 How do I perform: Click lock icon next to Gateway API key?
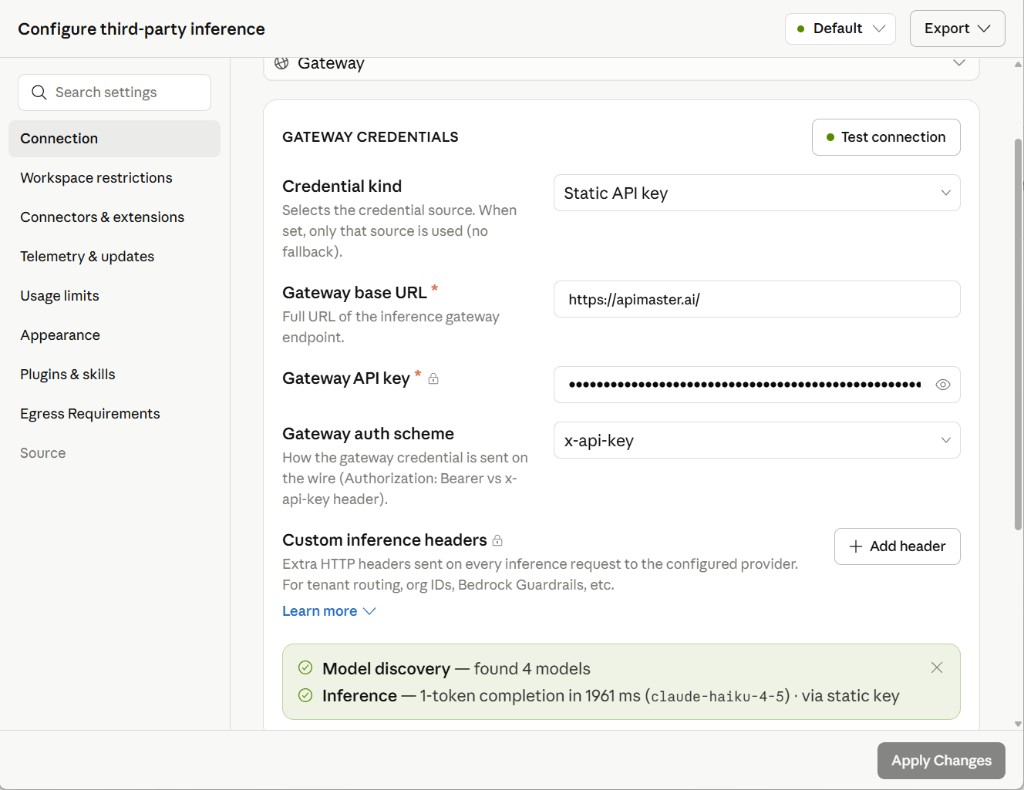pyautogui.click(x=433, y=379)
